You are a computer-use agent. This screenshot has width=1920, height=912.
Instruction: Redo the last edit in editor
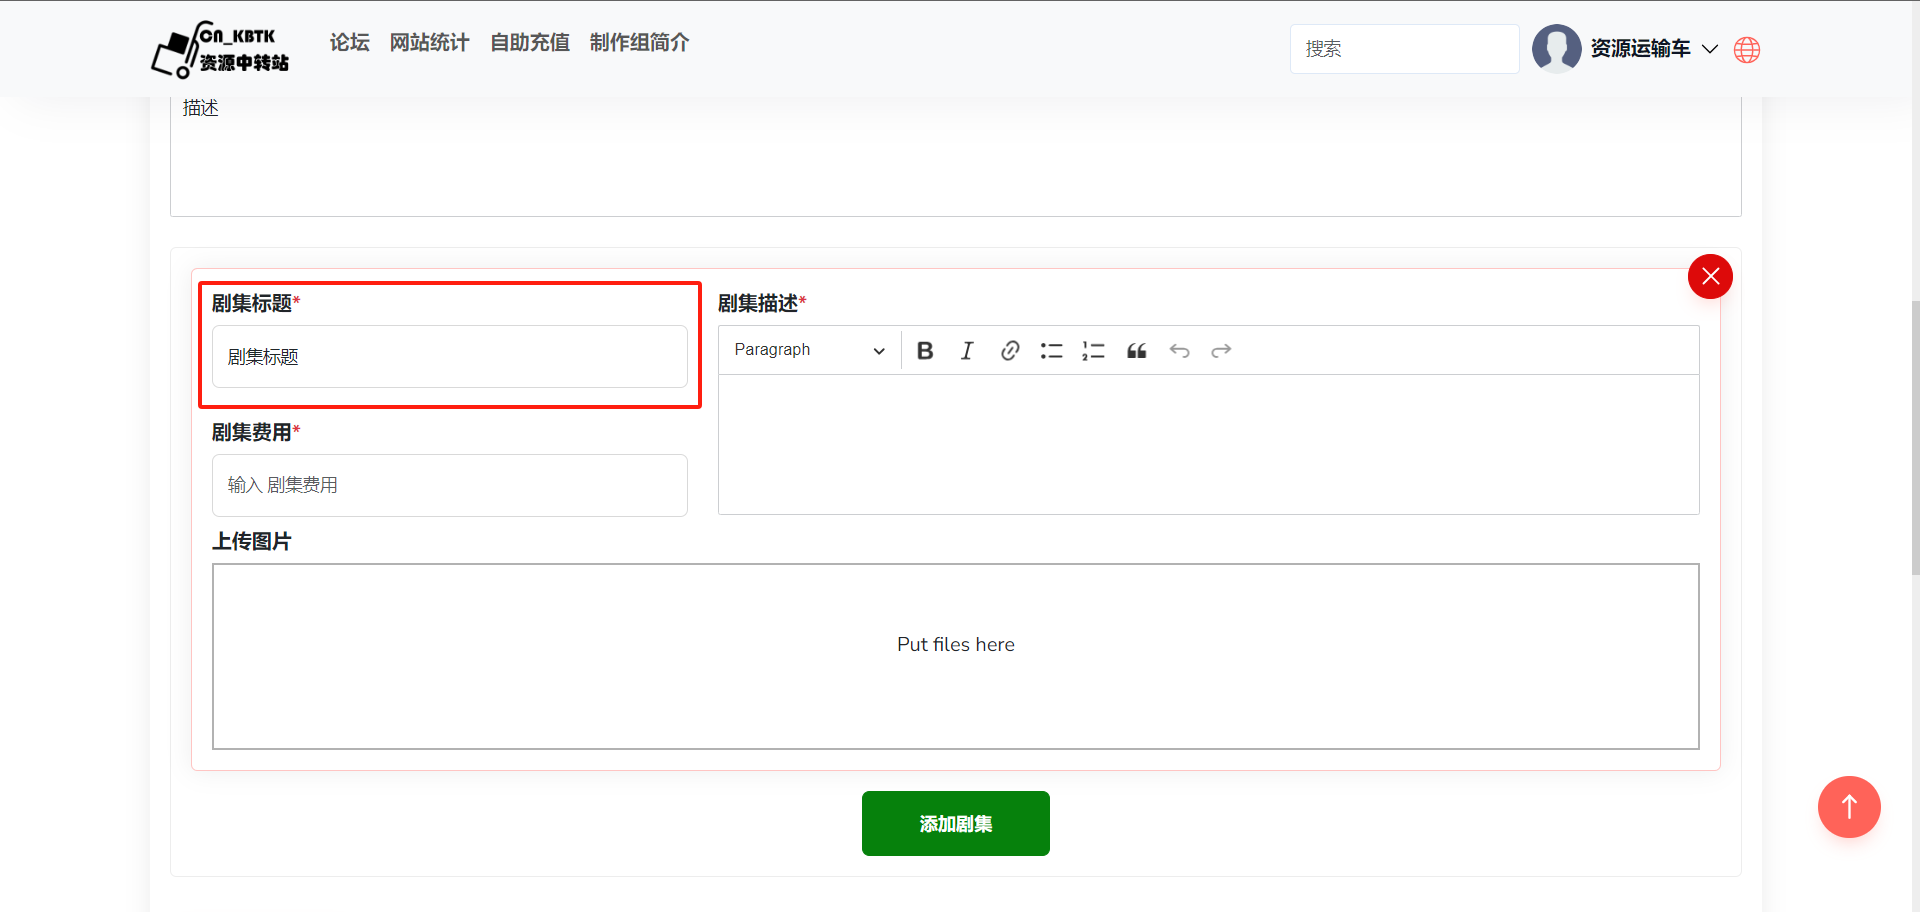[x=1221, y=351]
